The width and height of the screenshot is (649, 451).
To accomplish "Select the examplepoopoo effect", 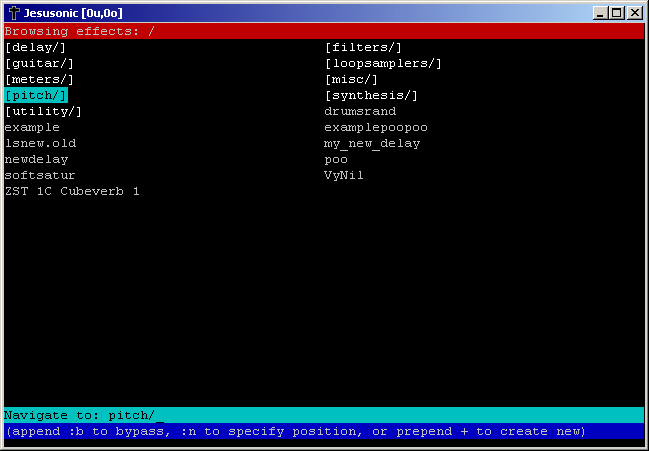I will [x=376, y=127].
